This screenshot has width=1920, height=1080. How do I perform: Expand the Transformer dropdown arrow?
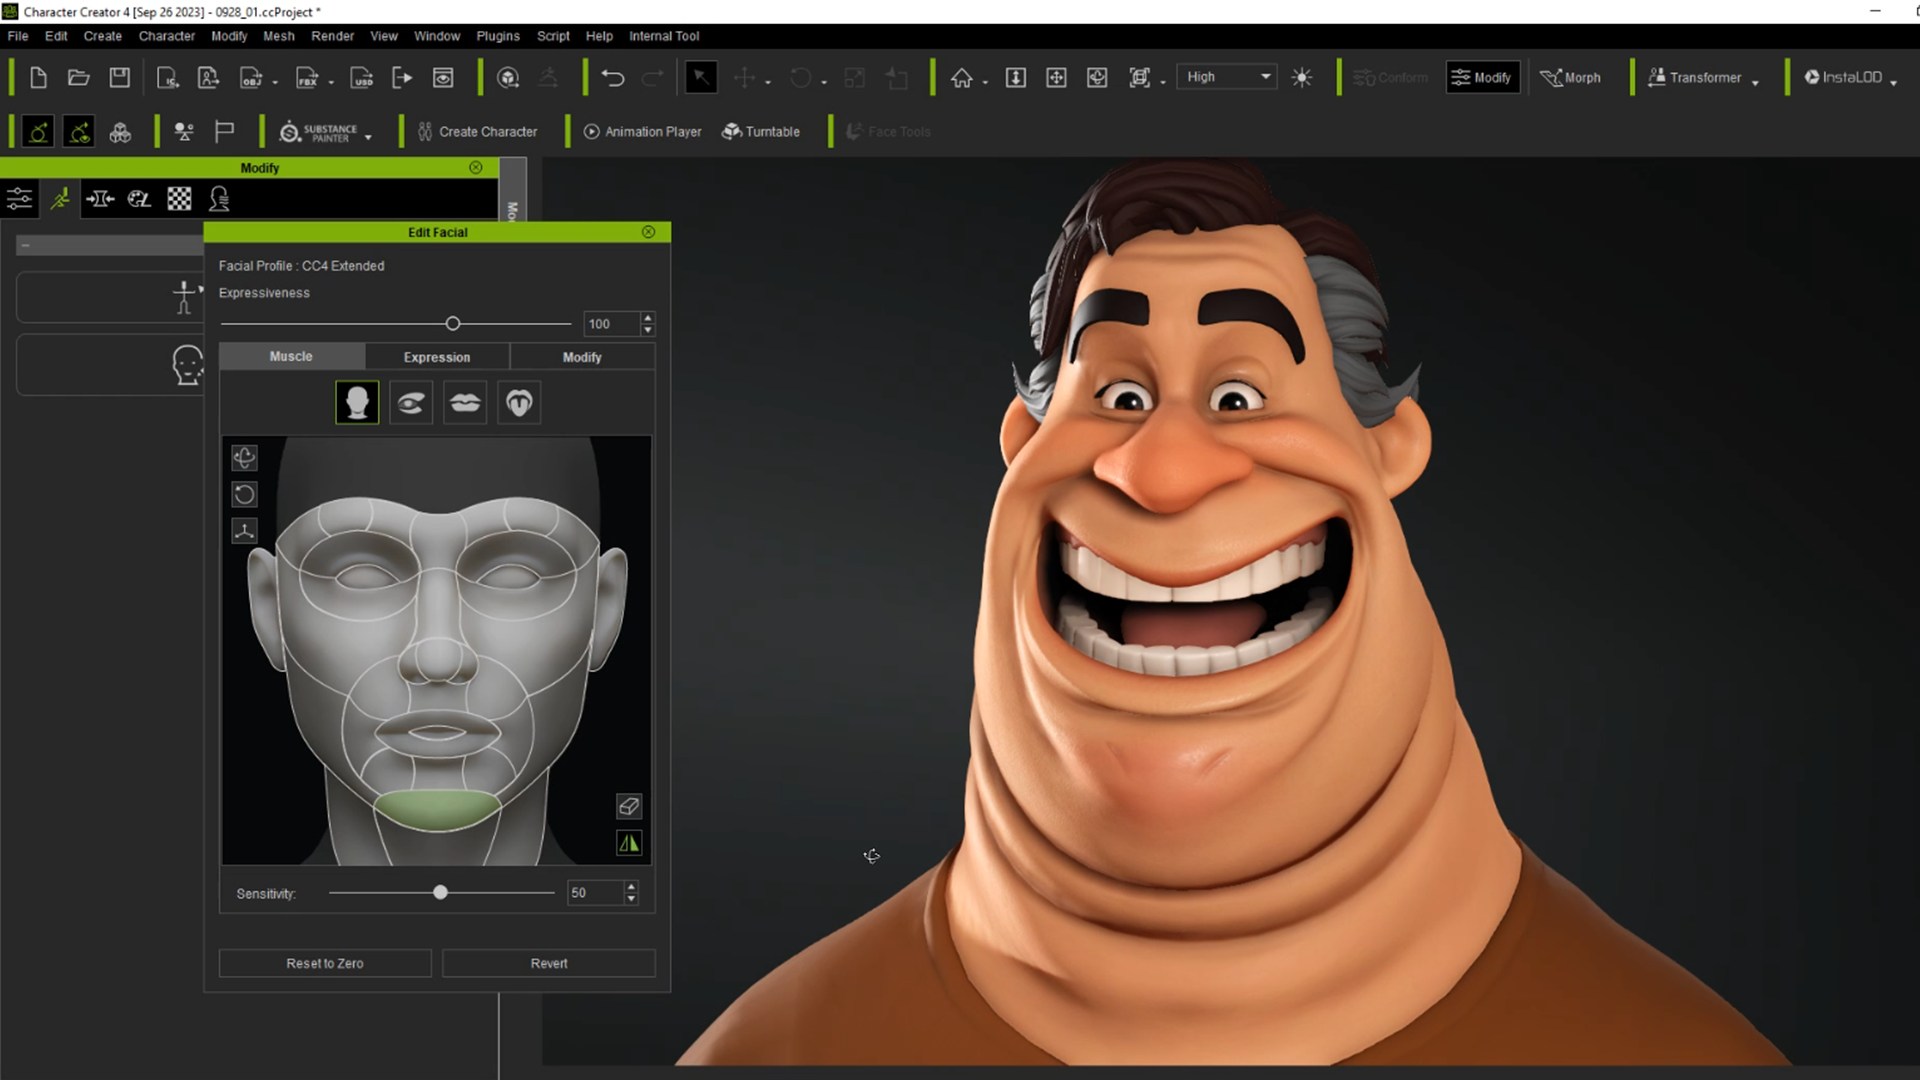tap(1755, 82)
